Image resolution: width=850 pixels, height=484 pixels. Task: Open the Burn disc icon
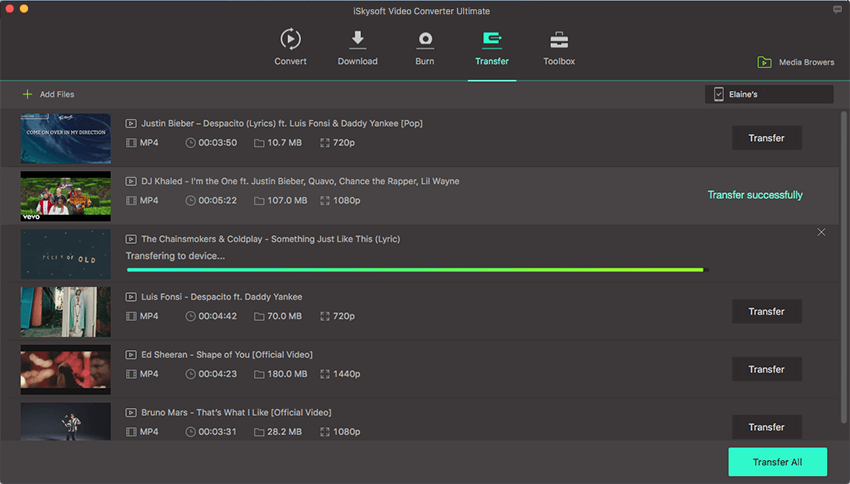click(x=425, y=40)
